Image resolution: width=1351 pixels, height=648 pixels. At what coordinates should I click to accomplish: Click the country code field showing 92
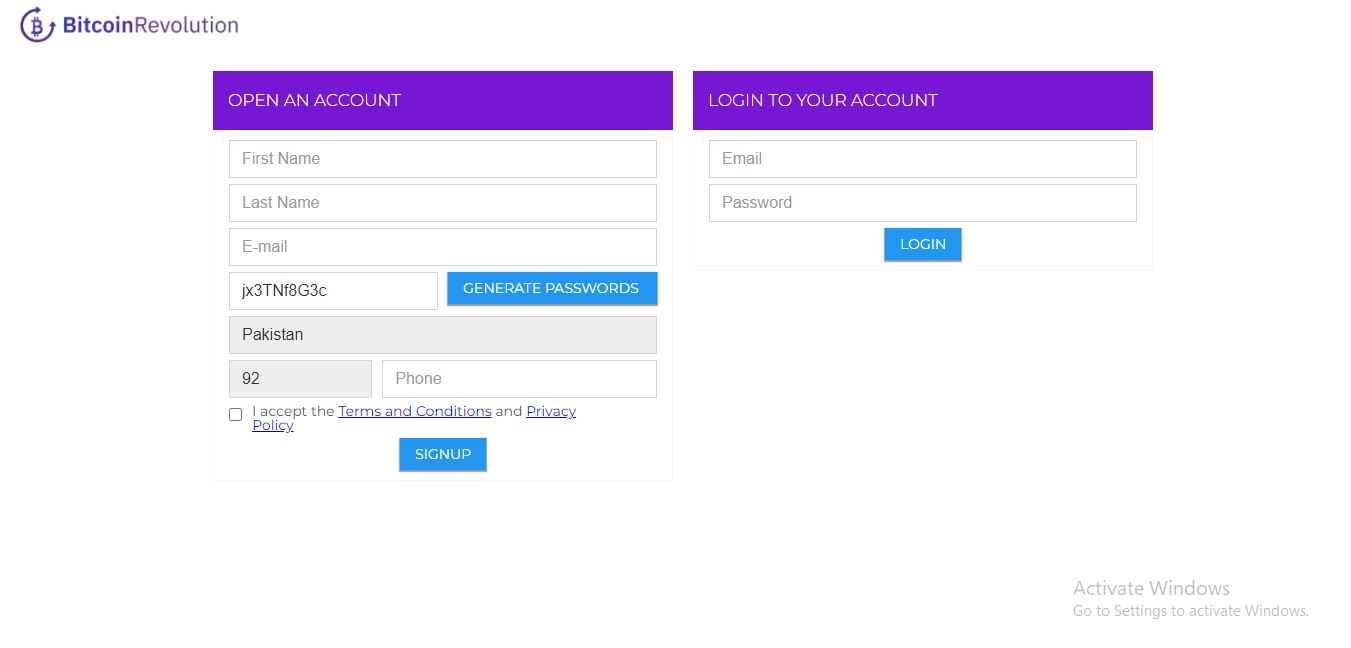tap(300, 378)
